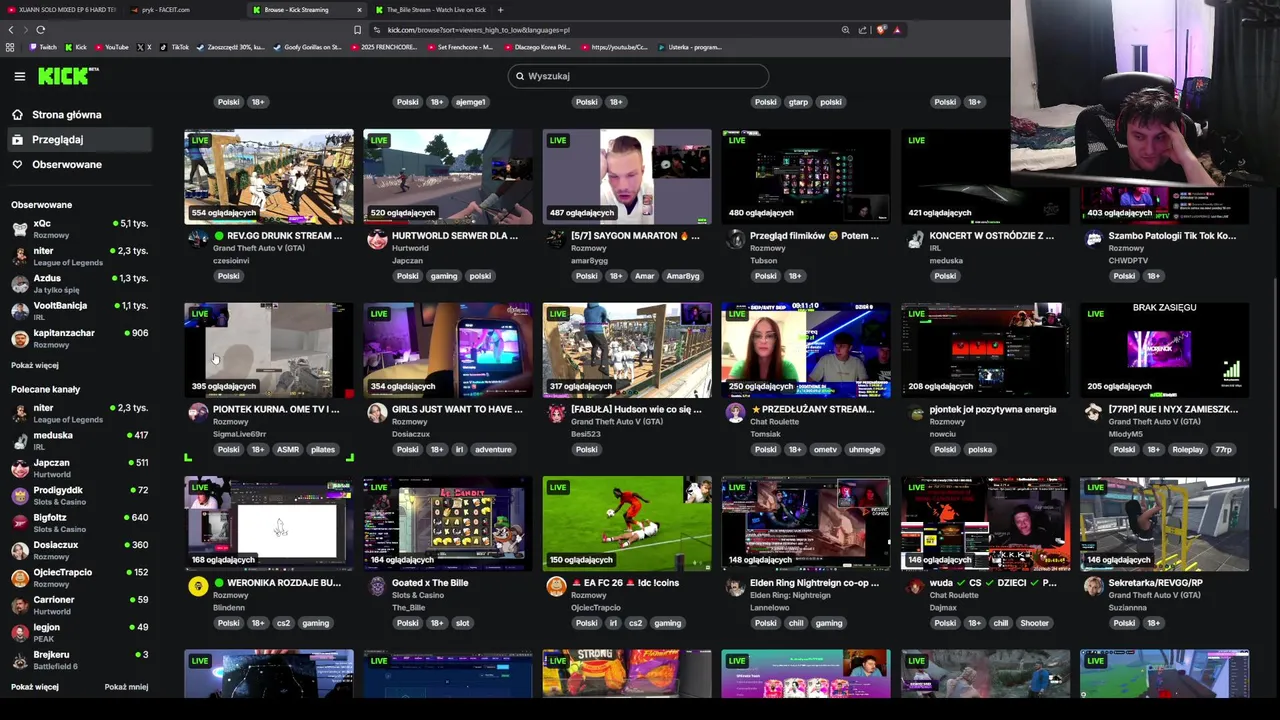Open stream title GIRLS JUST WANT TO HAVE
The height and width of the screenshot is (720, 1280).
tap(457, 409)
